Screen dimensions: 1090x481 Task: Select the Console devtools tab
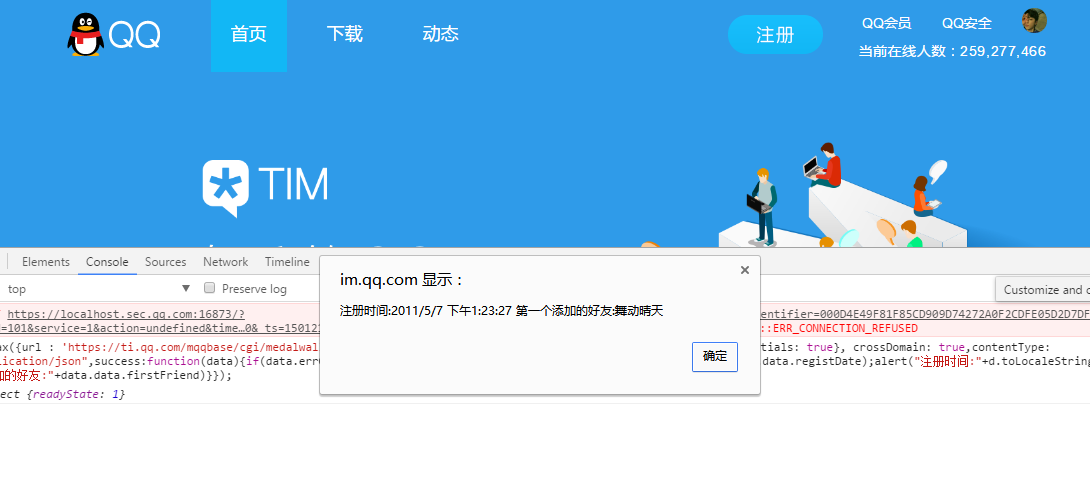(x=107, y=262)
